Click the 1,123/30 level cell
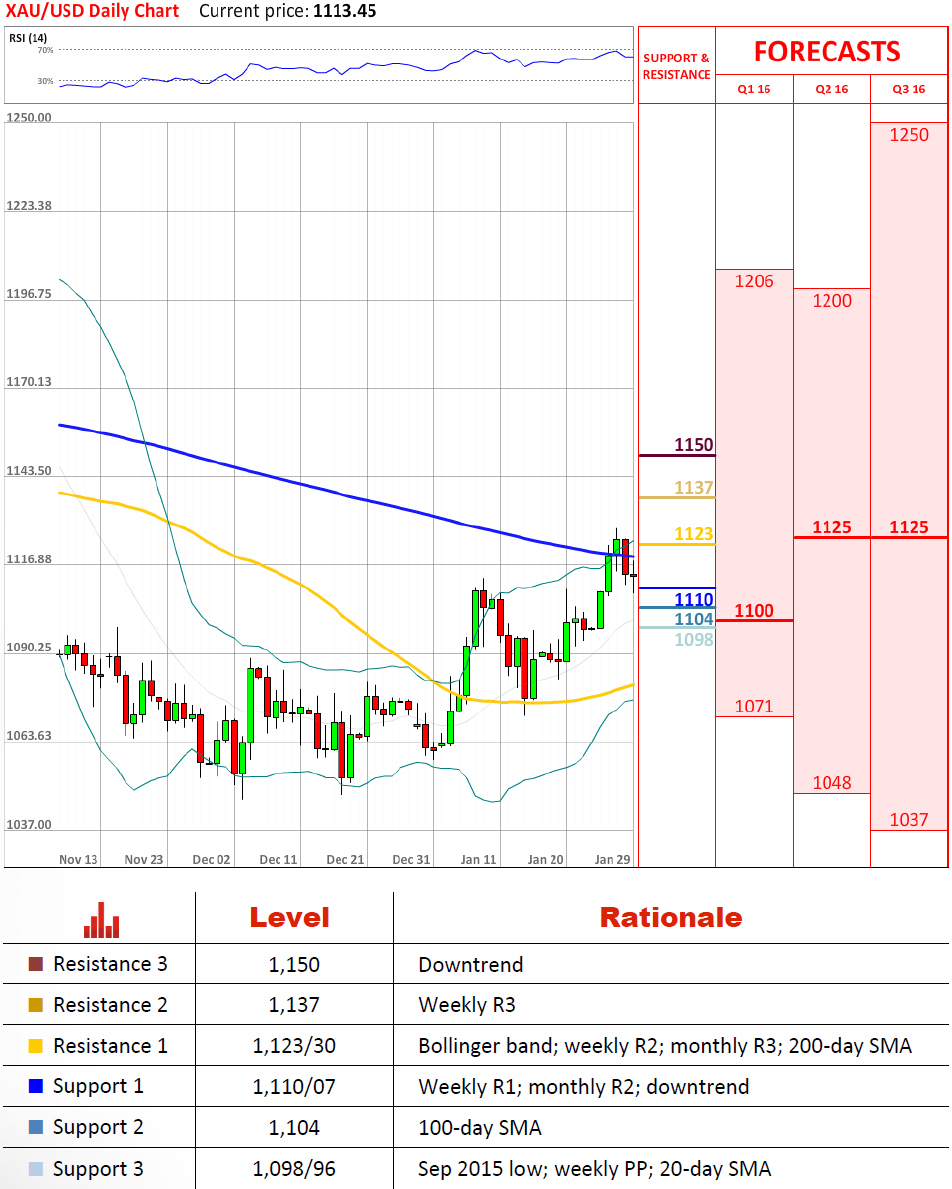 tap(294, 1046)
